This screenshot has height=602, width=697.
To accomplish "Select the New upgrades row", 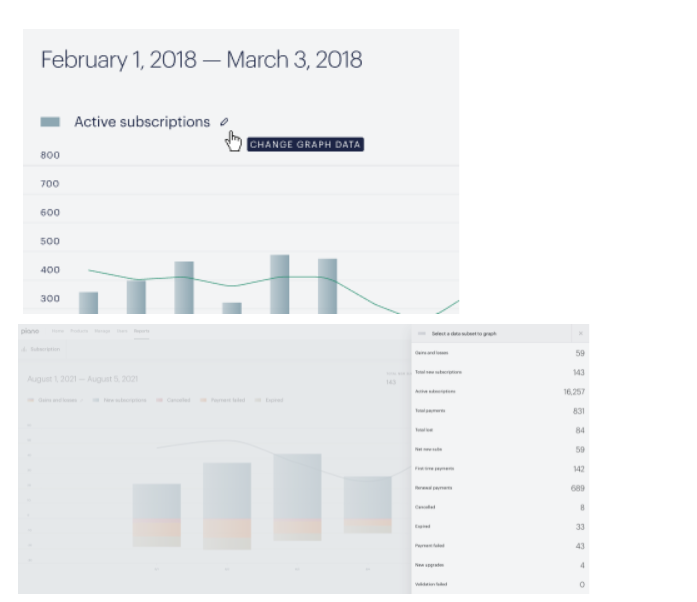I will coord(500,565).
